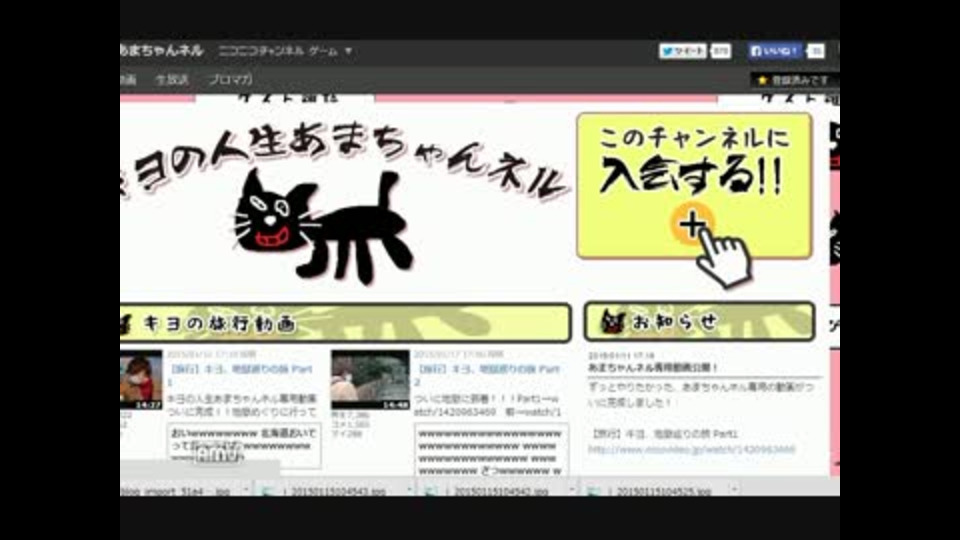The image size is (960, 540).
Task: Open dropdown arrow beside blog_import file
Action: click(246, 490)
